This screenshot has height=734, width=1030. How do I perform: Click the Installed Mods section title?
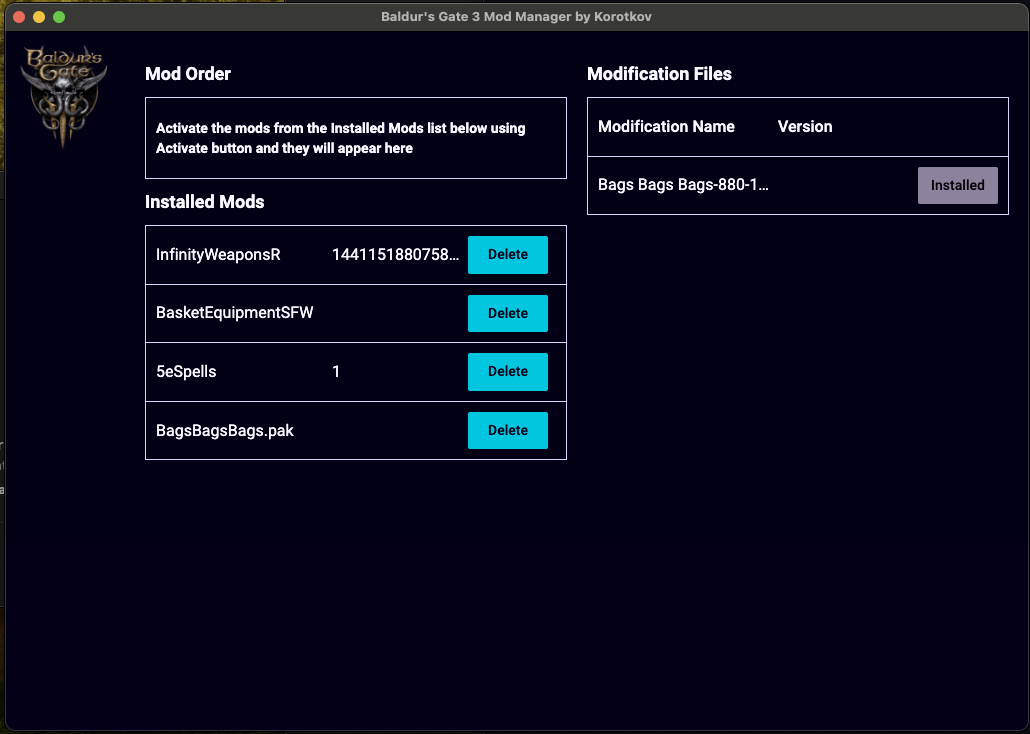tap(204, 202)
